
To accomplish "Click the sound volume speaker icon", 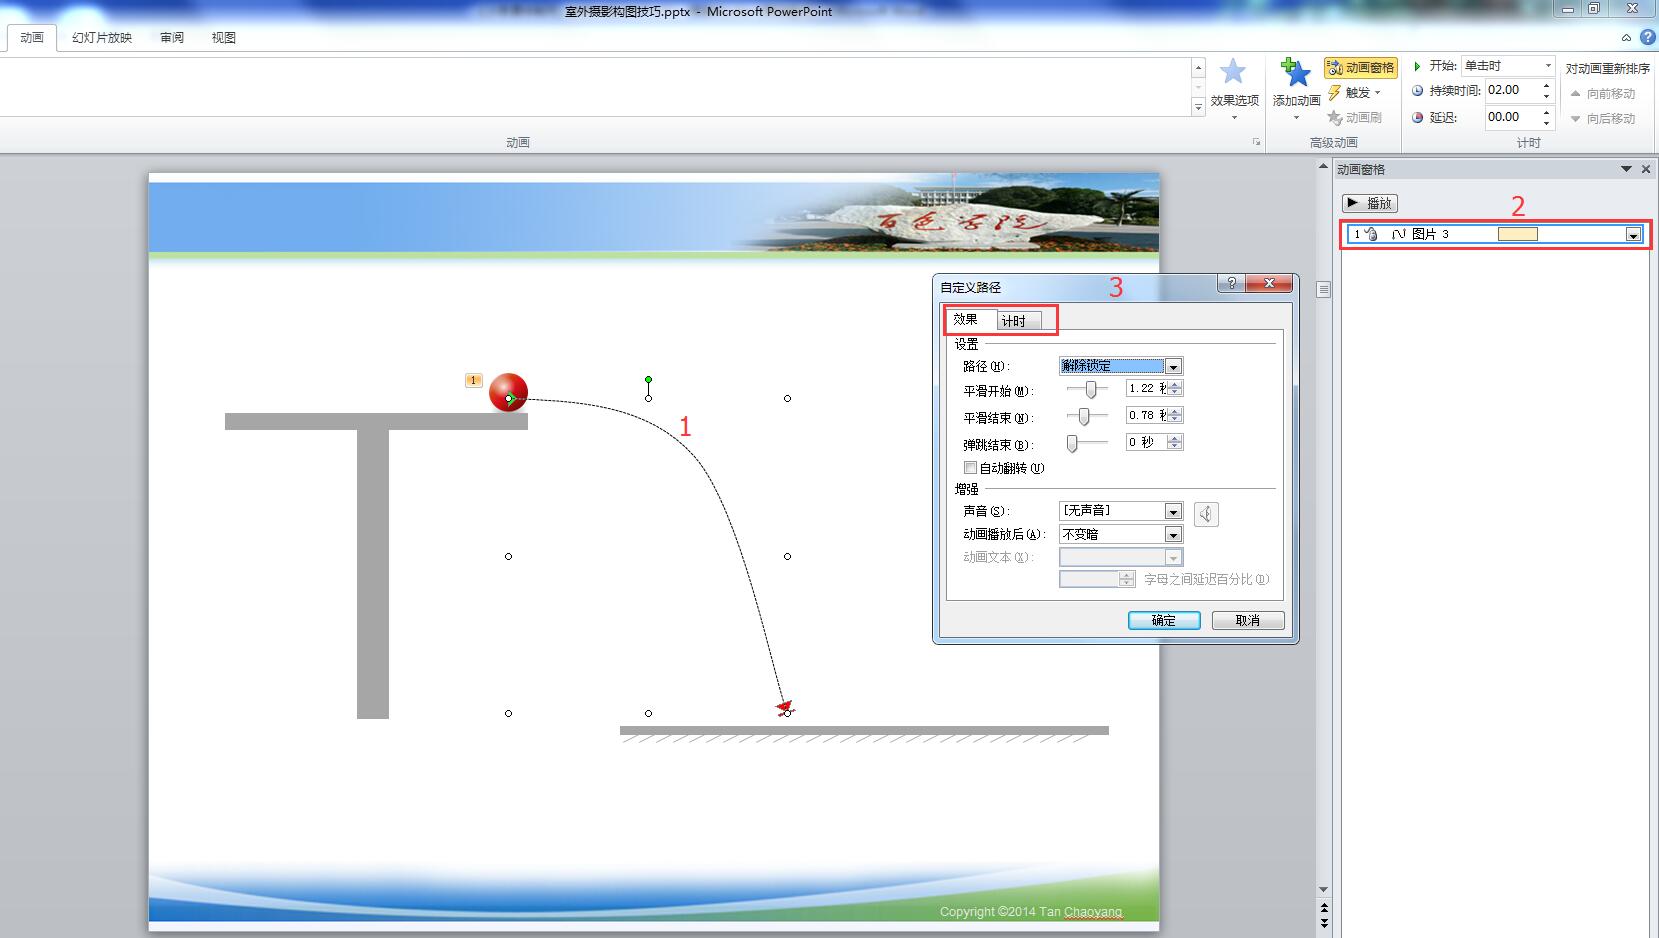I will tap(1206, 514).
